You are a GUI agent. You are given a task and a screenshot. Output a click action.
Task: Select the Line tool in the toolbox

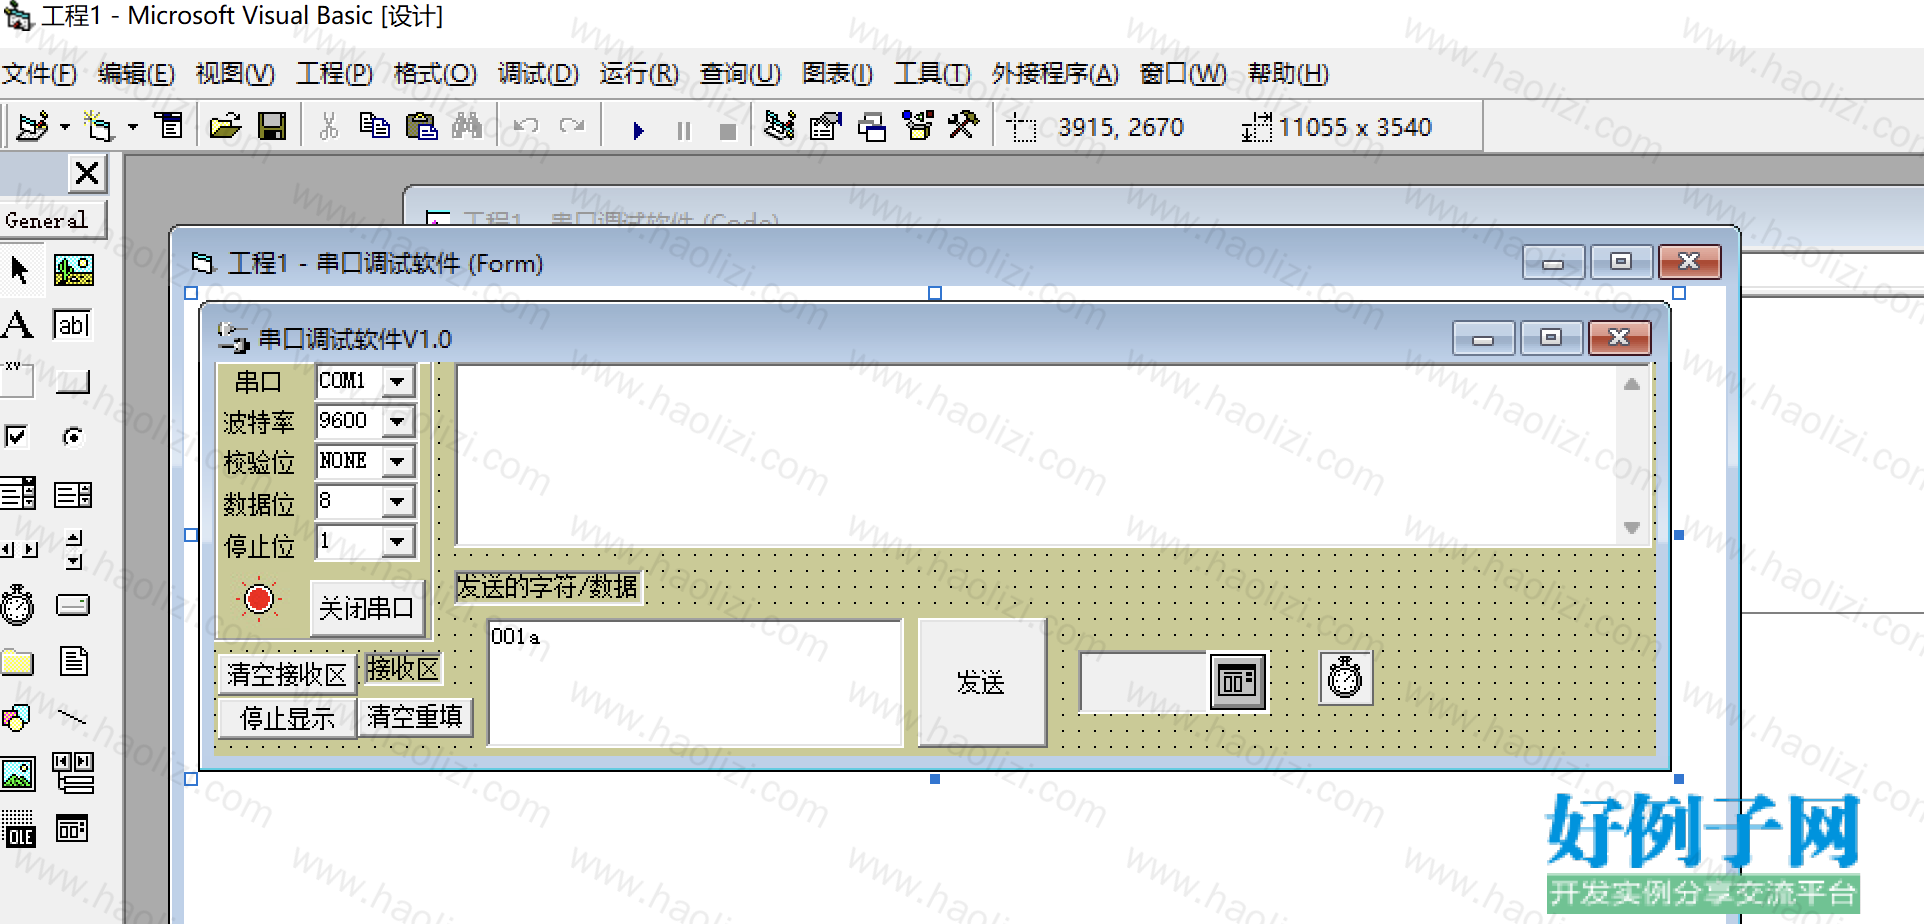tap(72, 717)
